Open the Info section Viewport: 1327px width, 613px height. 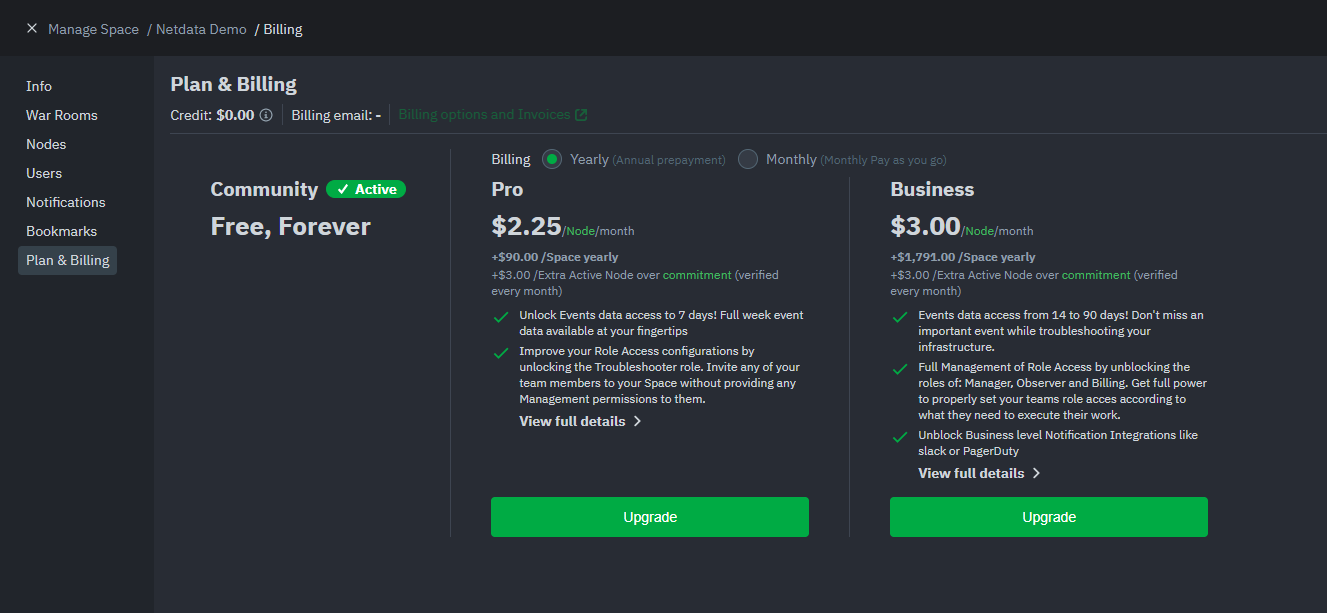click(x=39, y=86)
